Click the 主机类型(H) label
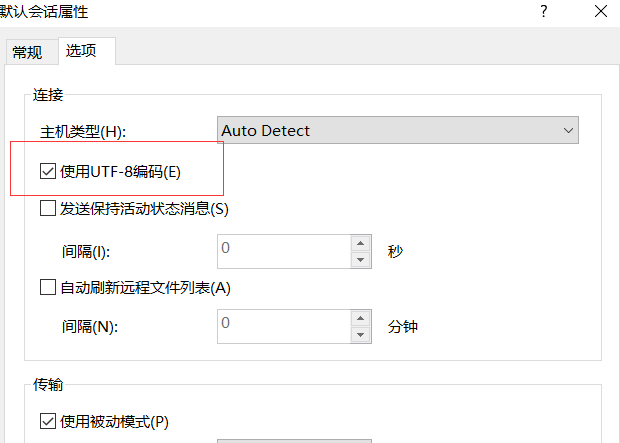Image resolution: width=620 pixels, height=443 pixels. pyautogui.click(x=83, y=131)
